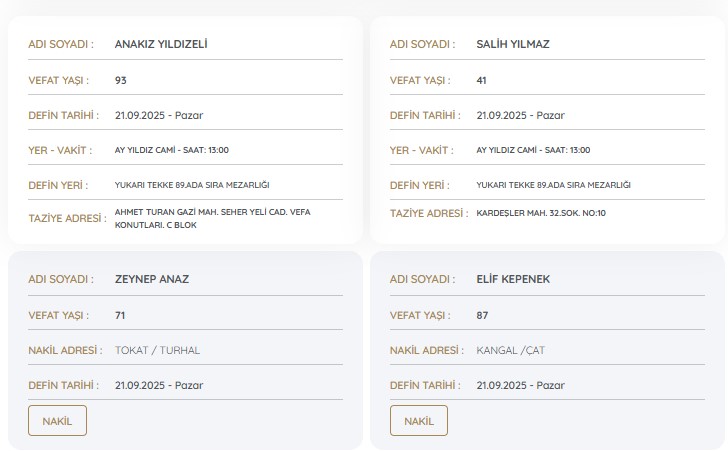Select the Ay Yıldız Cami time in Anakız Yıldızeli's card
The height and width of the screenshot is (451, 728).
coord(172,150)
